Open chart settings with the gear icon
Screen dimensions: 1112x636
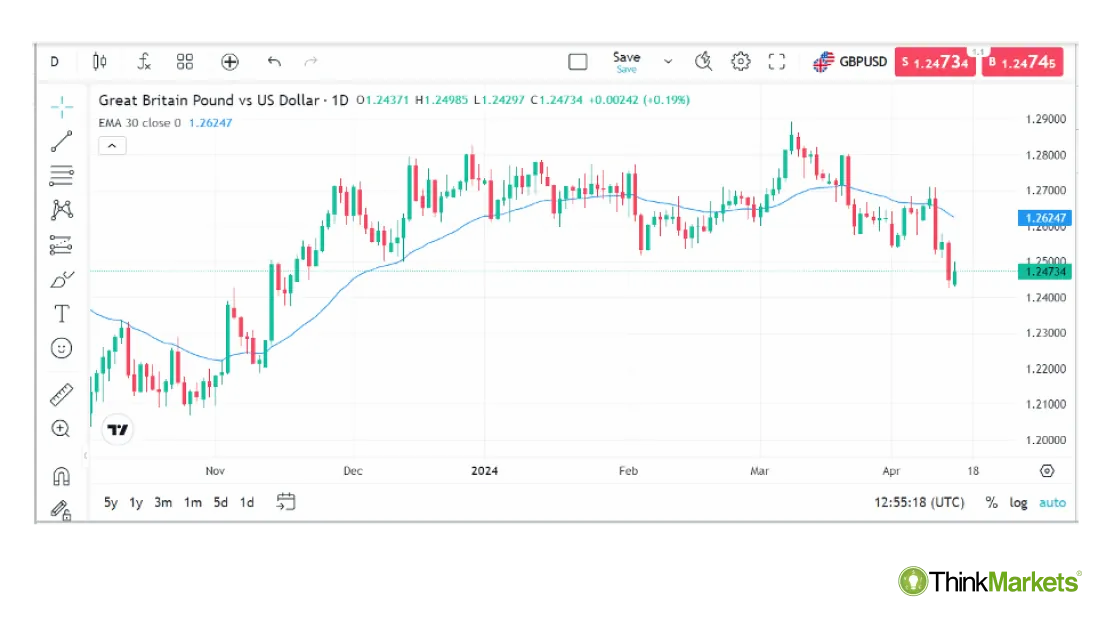pos(740,61)
